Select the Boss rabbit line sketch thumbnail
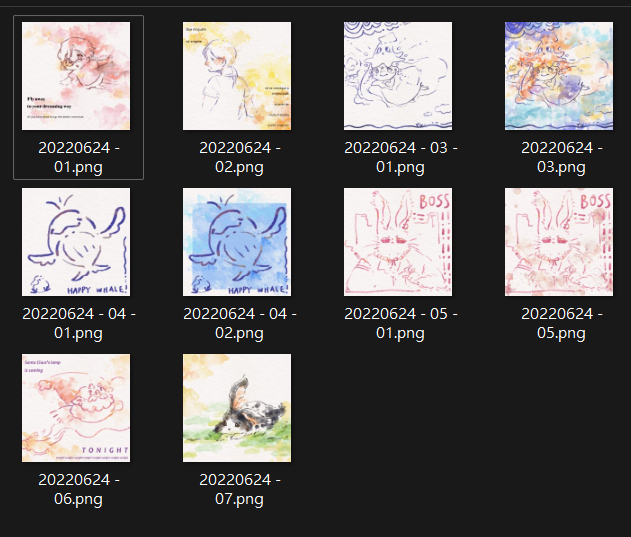 click(398, 242)
